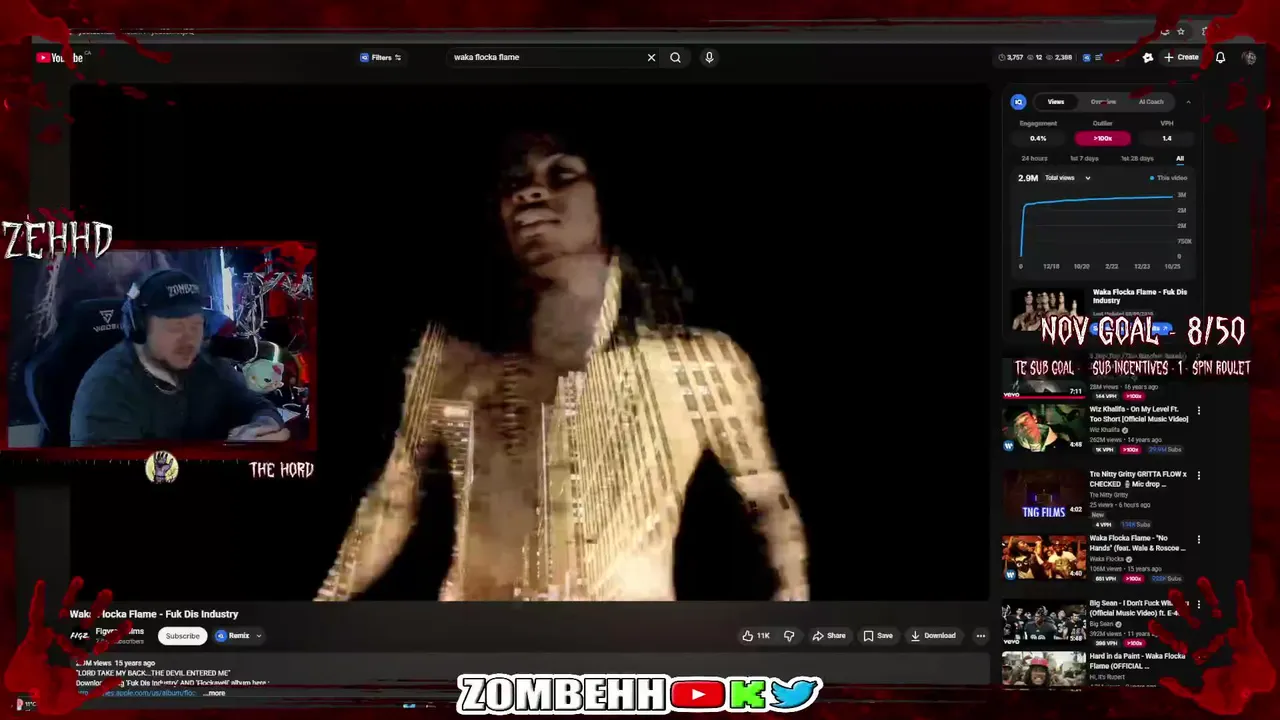
Task: Open the Create button
Action: point(1181,57)
